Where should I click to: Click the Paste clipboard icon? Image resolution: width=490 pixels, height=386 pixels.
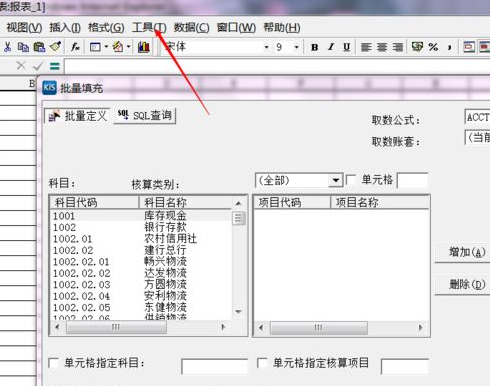[39, 47]
